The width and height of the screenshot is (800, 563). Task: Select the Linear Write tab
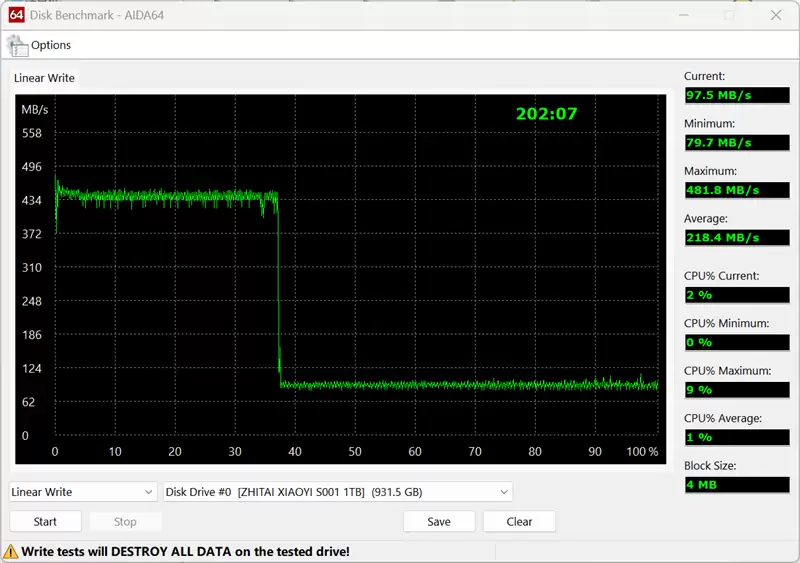pyautogui.click(x=44, y=78)
